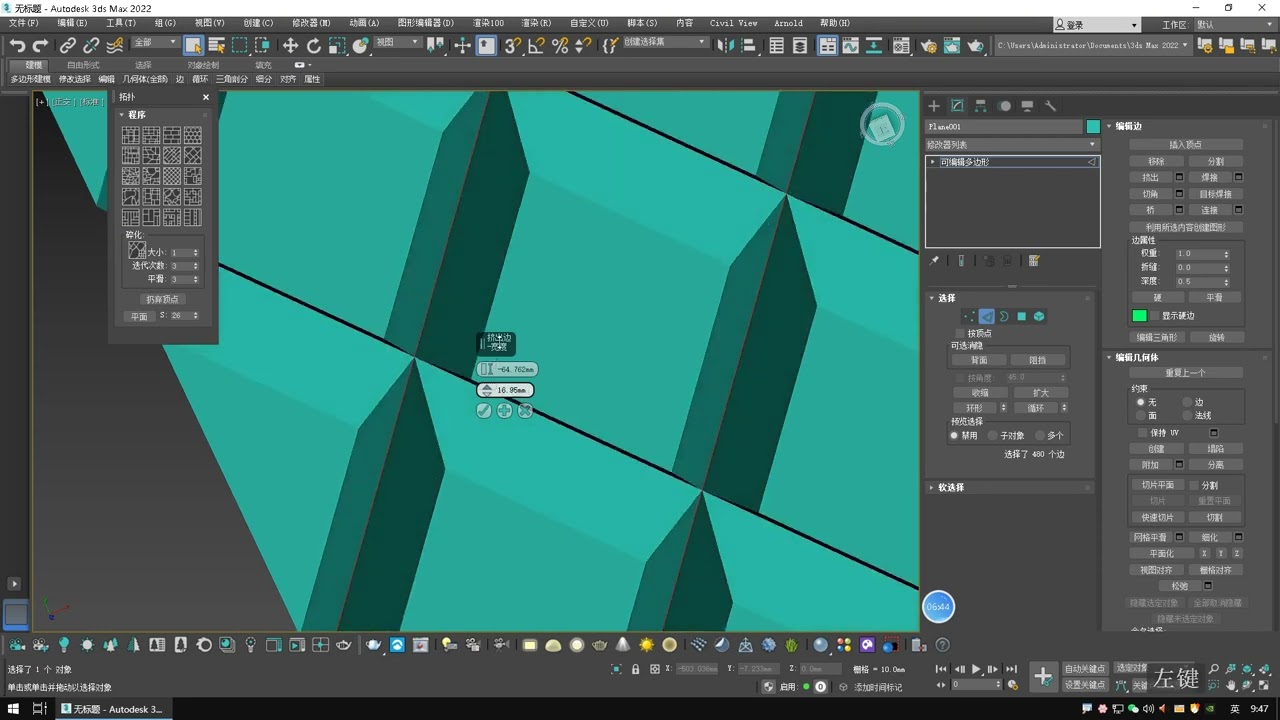The width and height of the screenshot is (1280, 720).
Task: Open the 修改器(M) menu
Action: 311,23
